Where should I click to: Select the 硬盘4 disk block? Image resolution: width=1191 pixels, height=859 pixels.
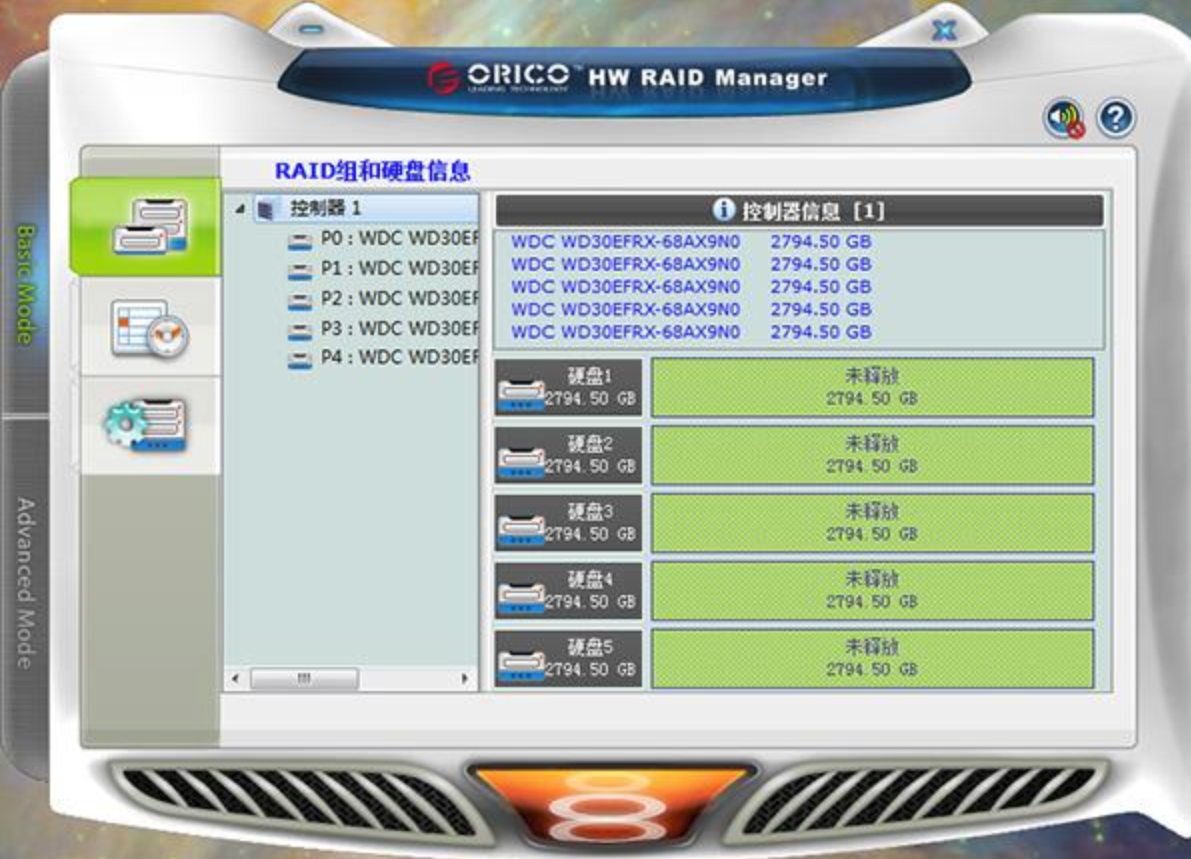568,590
